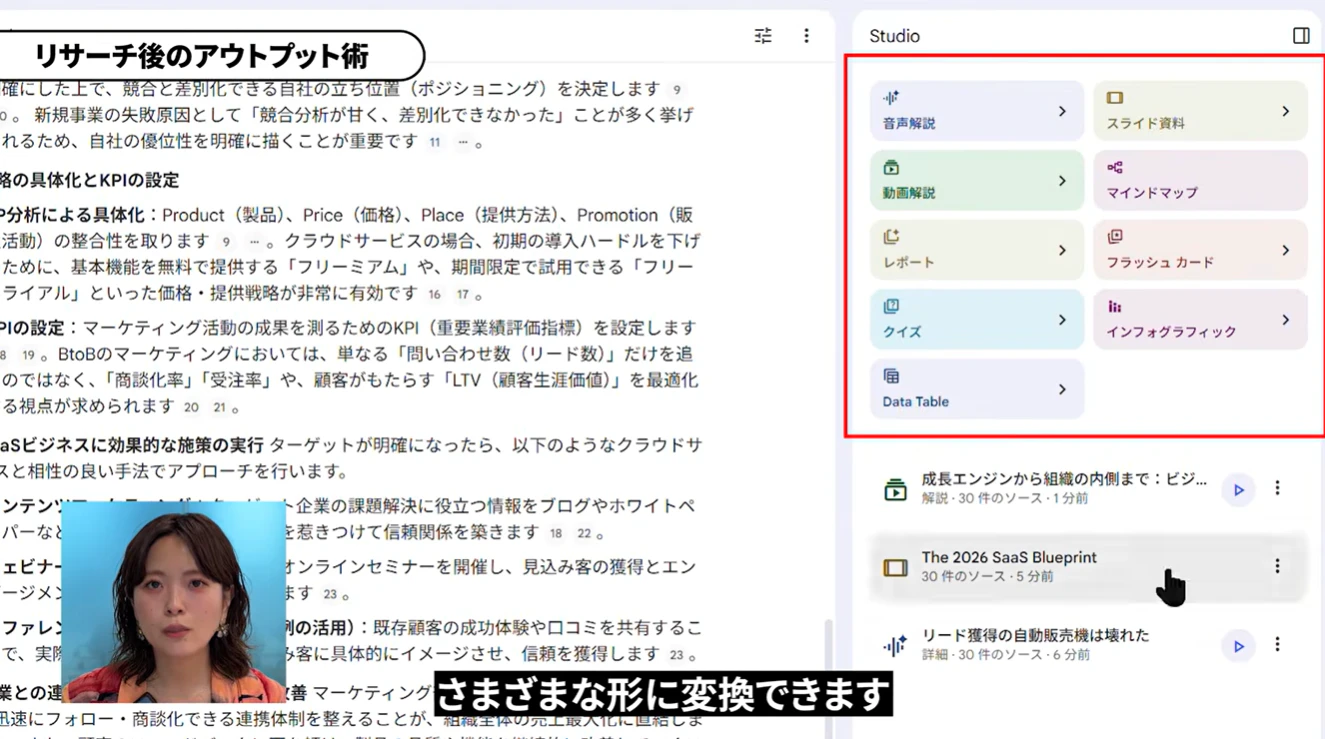Image resolution: width=1325 pixels, height=739 pixels.
Task: Generate a 音声解説 audio overview
Action: pyautogui.click(x=977, y=111)
